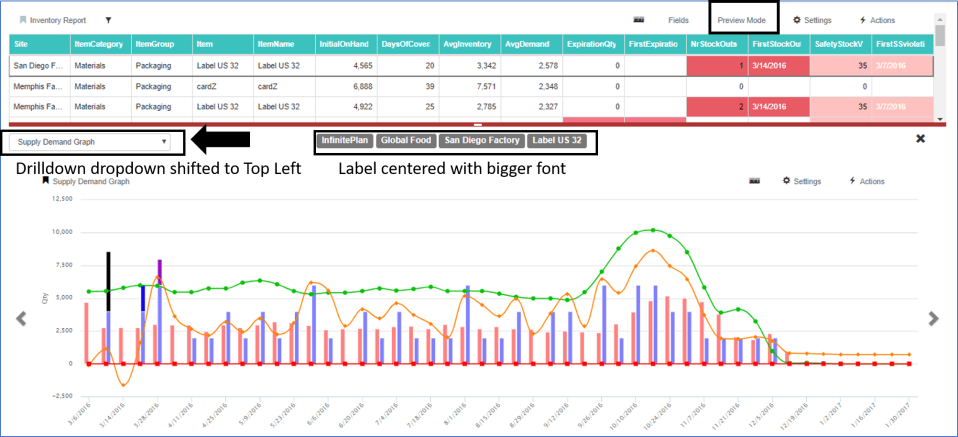Go to the next graph with right arrow
This screenshot has height=437, width=958.
(933, 319)
